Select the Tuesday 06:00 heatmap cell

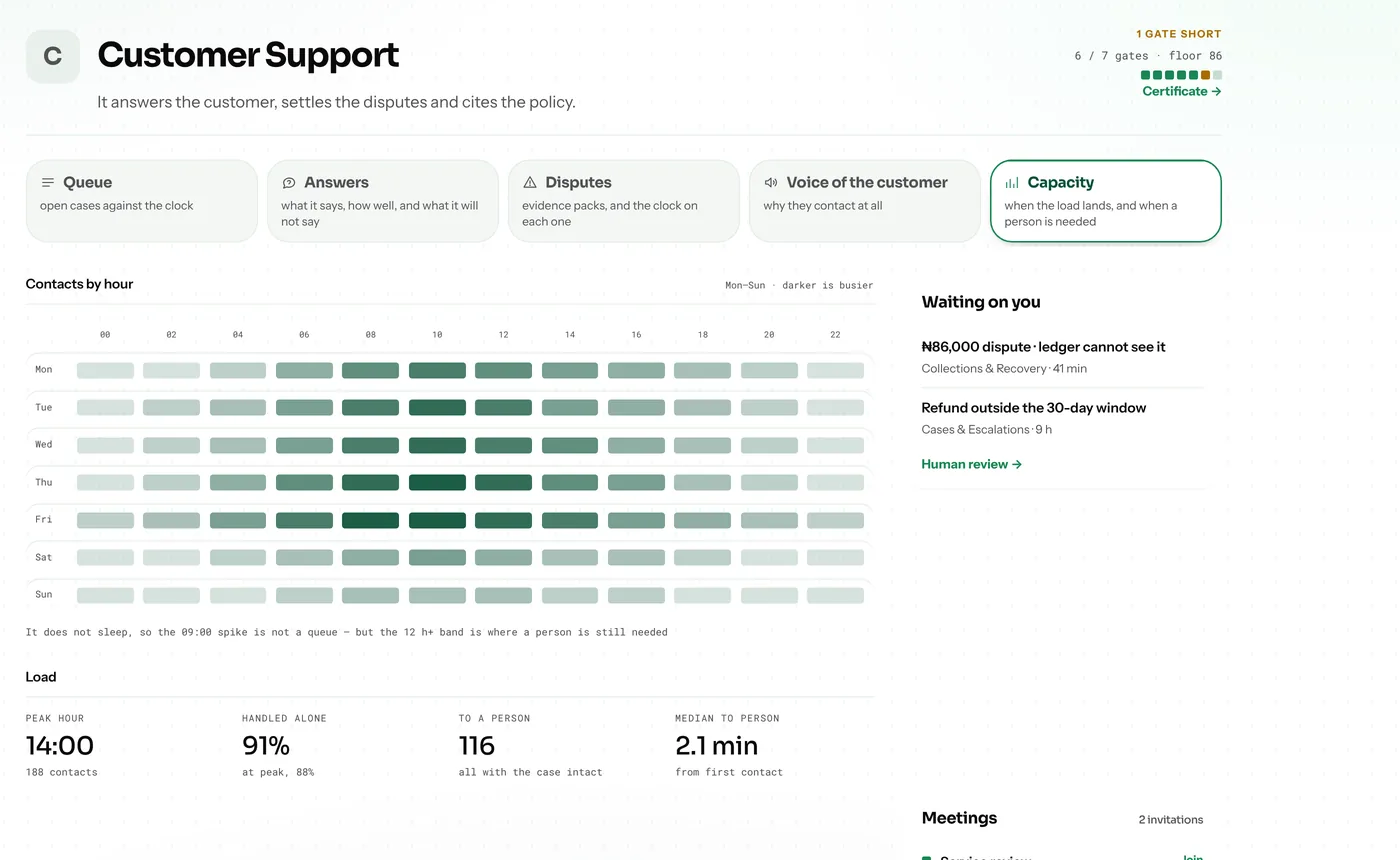click(304, 407)
